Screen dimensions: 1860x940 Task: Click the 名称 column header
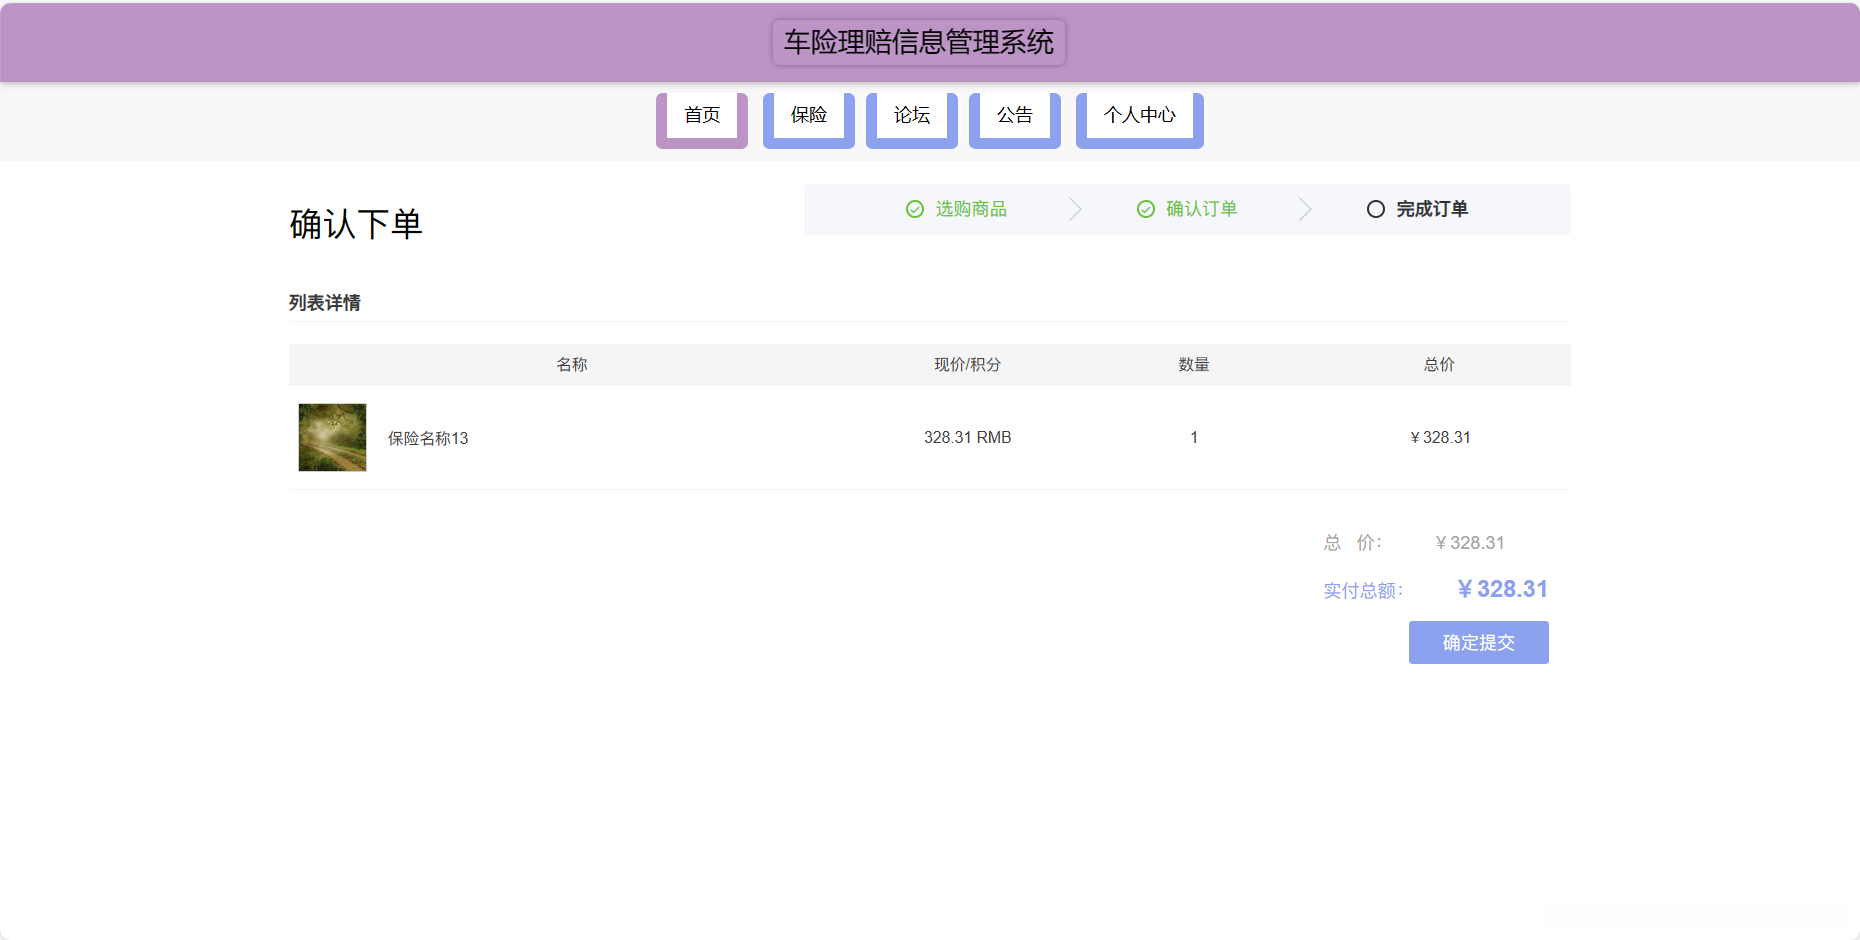point(572,365)
